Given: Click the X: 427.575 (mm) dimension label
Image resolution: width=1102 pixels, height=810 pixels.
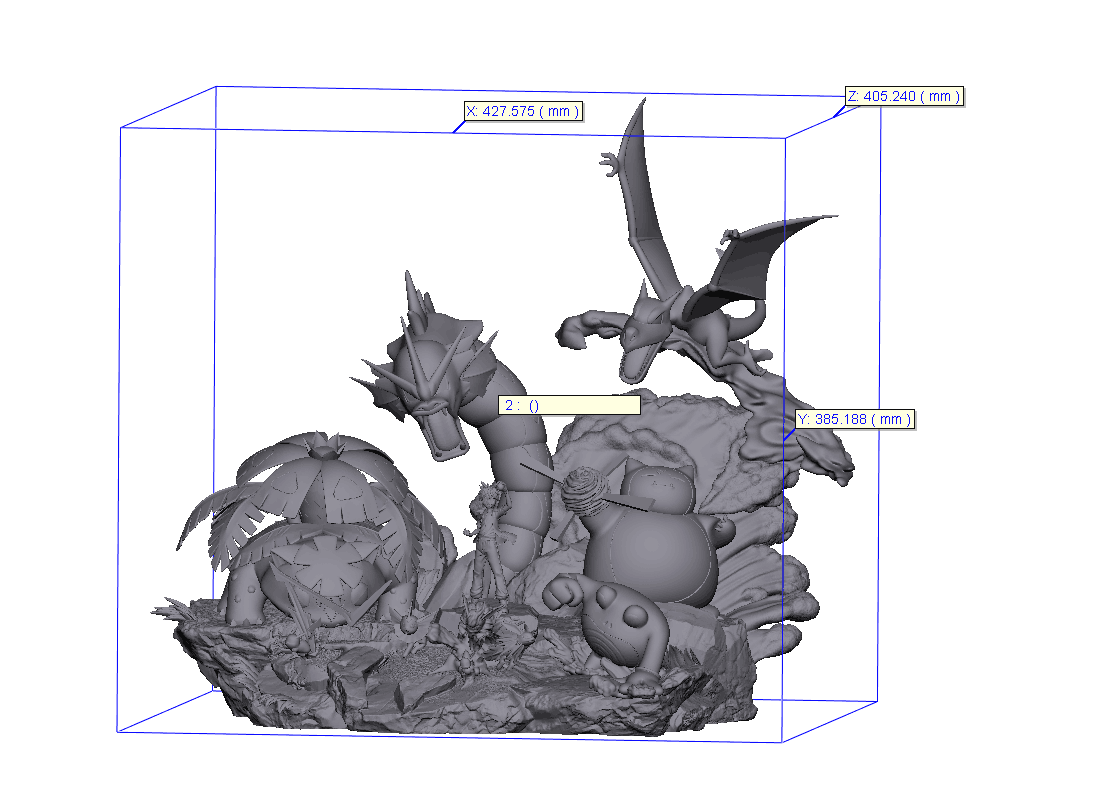Looking at the screenshot, I should [523, 111].
